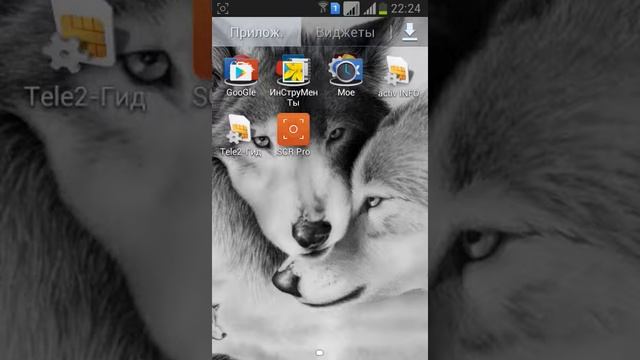Switch to the Виджеты tab

(x=345, y=32)
